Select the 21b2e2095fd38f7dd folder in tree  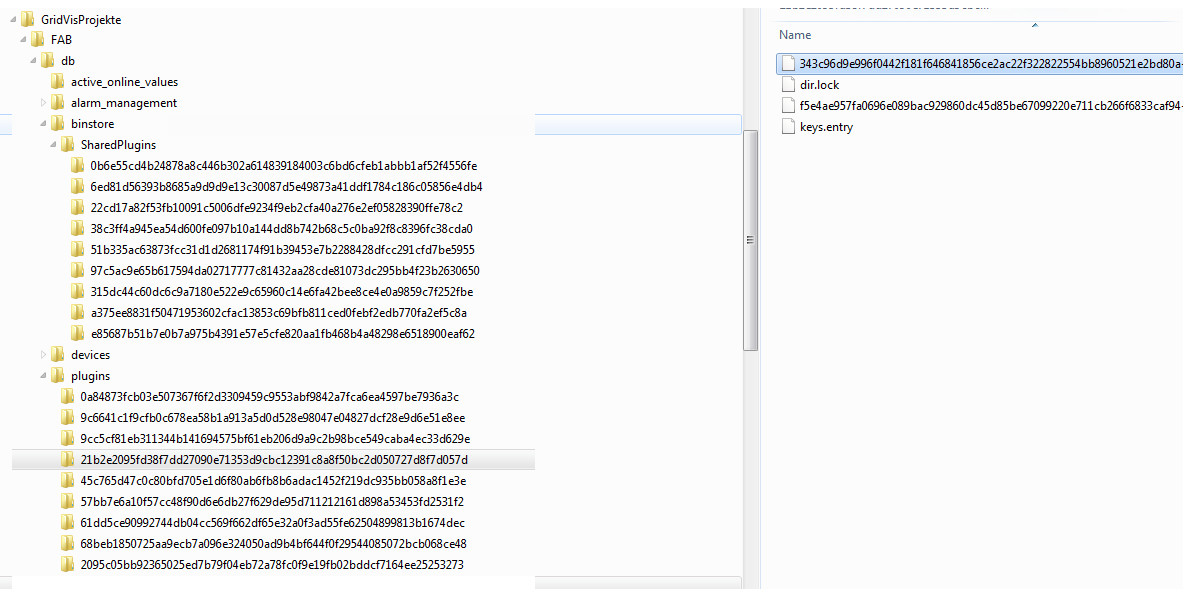coord(273,460)
